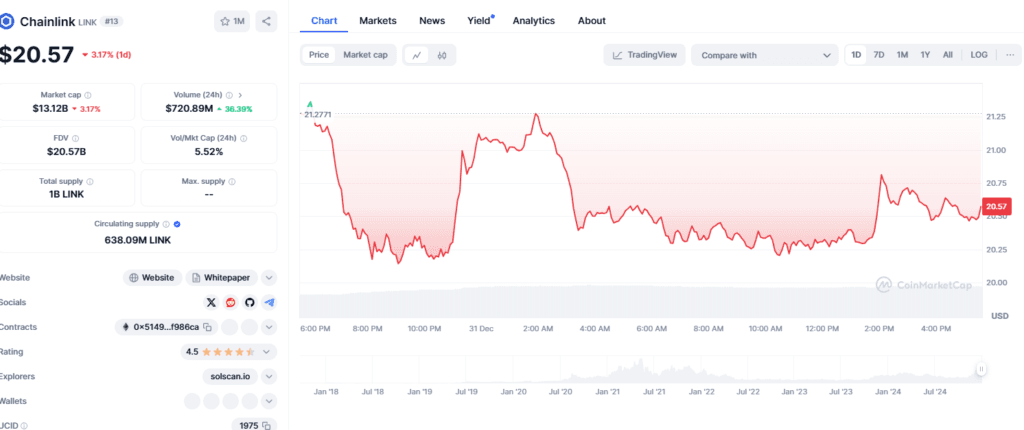Click the price line at the 2:00 AM peak

pos(536,114)
